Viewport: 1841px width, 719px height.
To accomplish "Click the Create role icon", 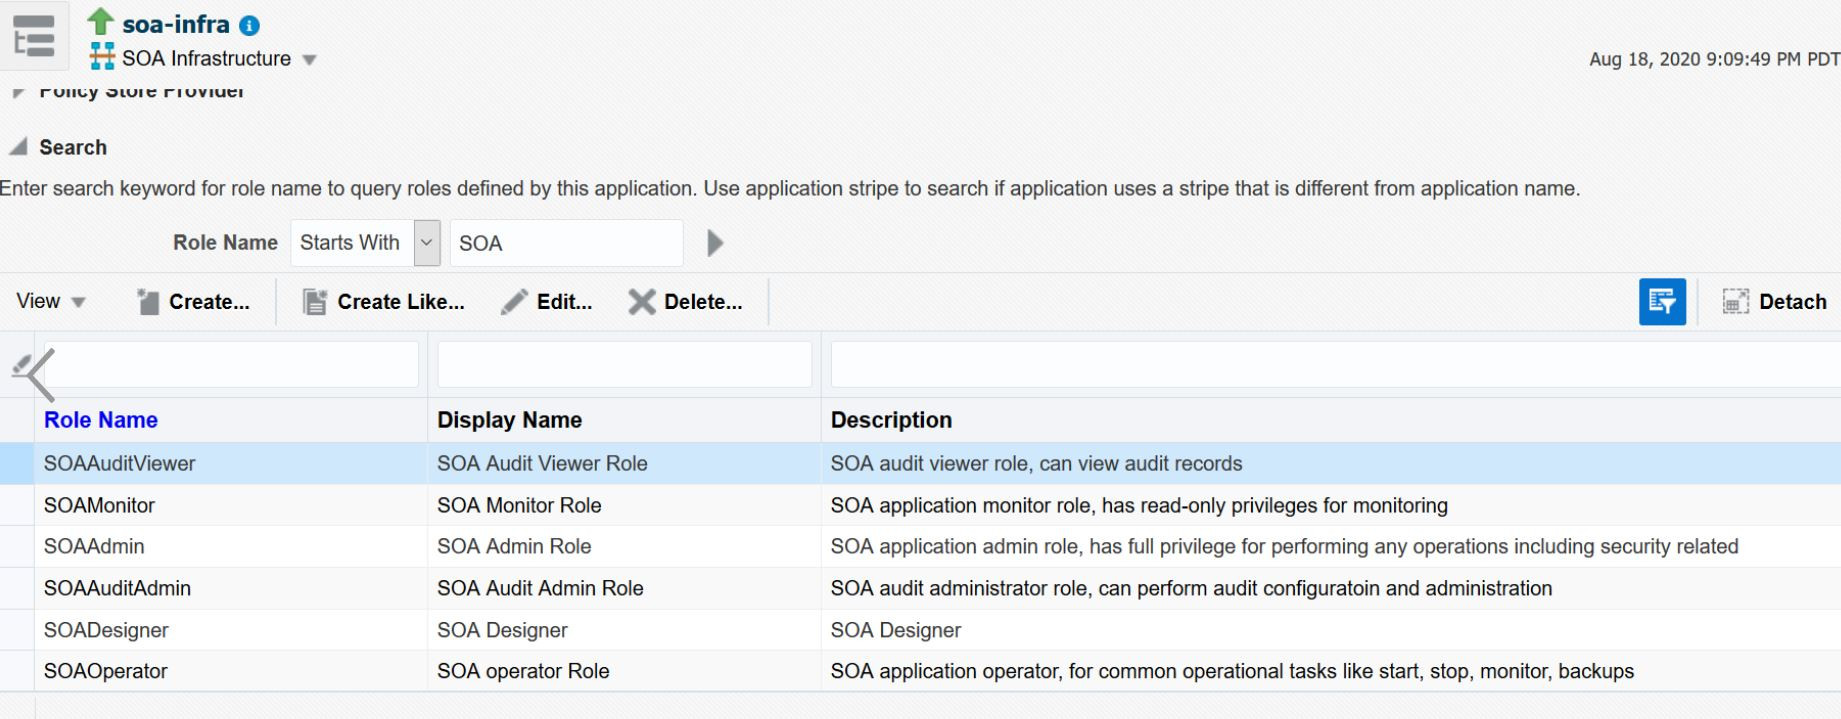I will click(148, 302).
